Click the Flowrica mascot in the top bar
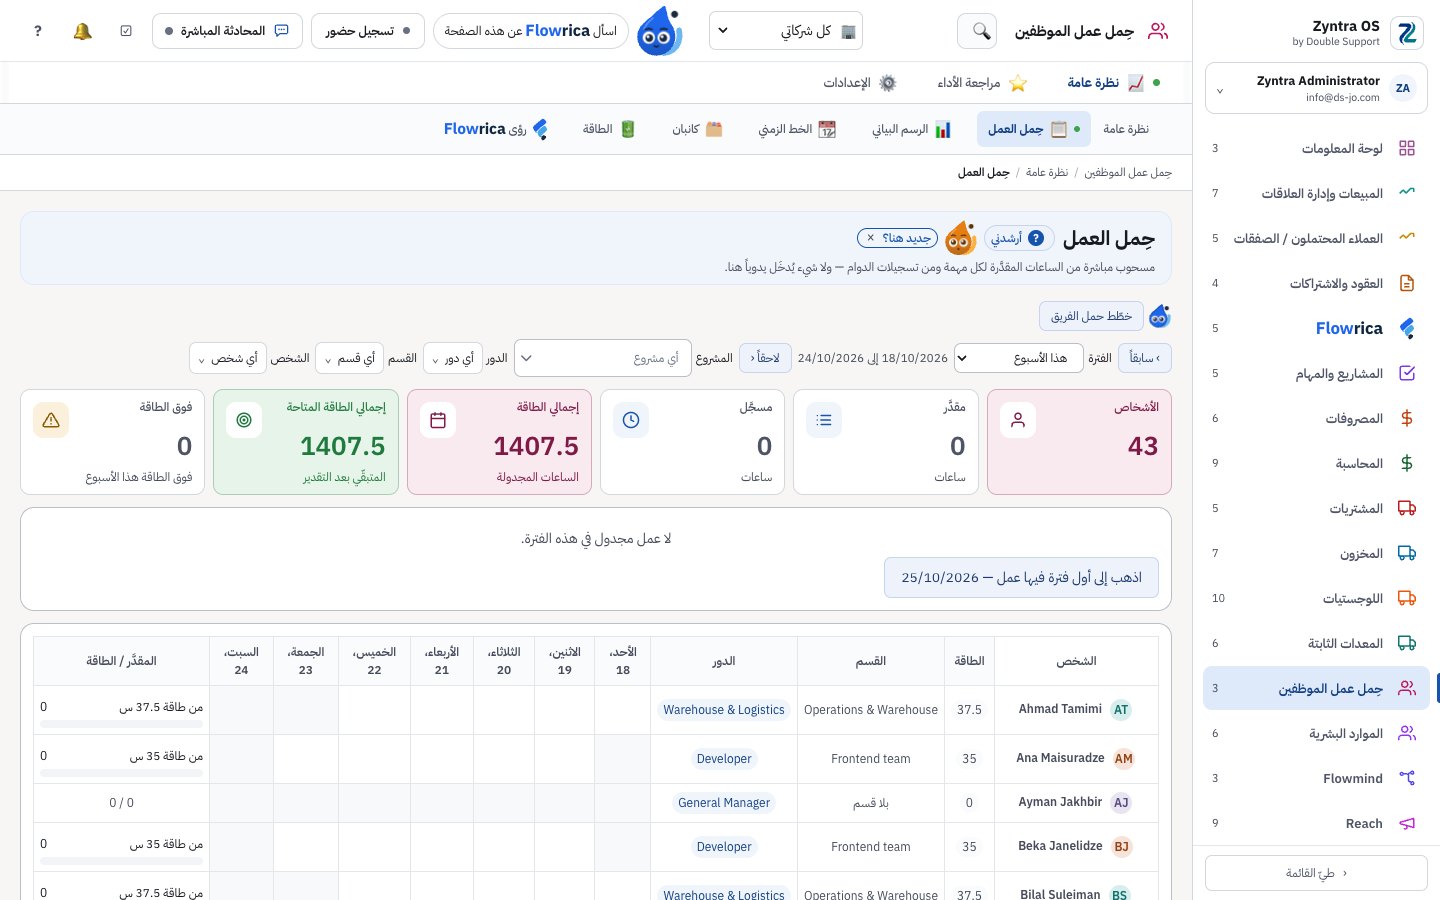Viewport: 1440px width, 900px height. (x=659, y=31)
